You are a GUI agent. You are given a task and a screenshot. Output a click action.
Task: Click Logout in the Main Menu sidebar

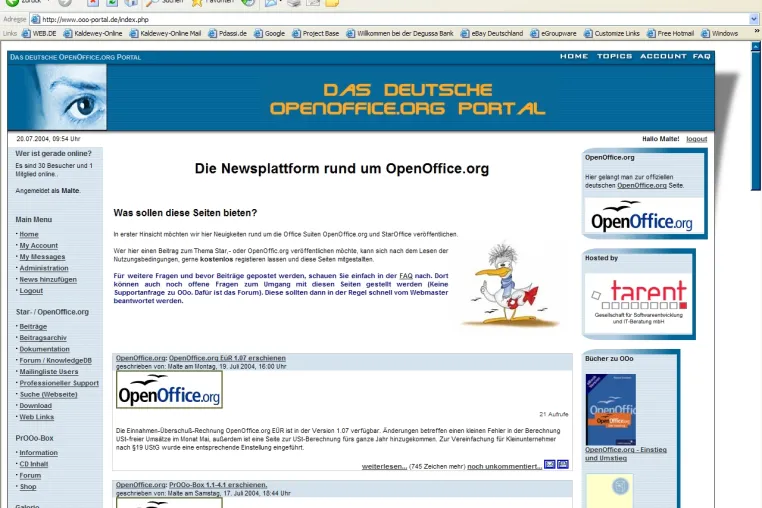point(31,291)
